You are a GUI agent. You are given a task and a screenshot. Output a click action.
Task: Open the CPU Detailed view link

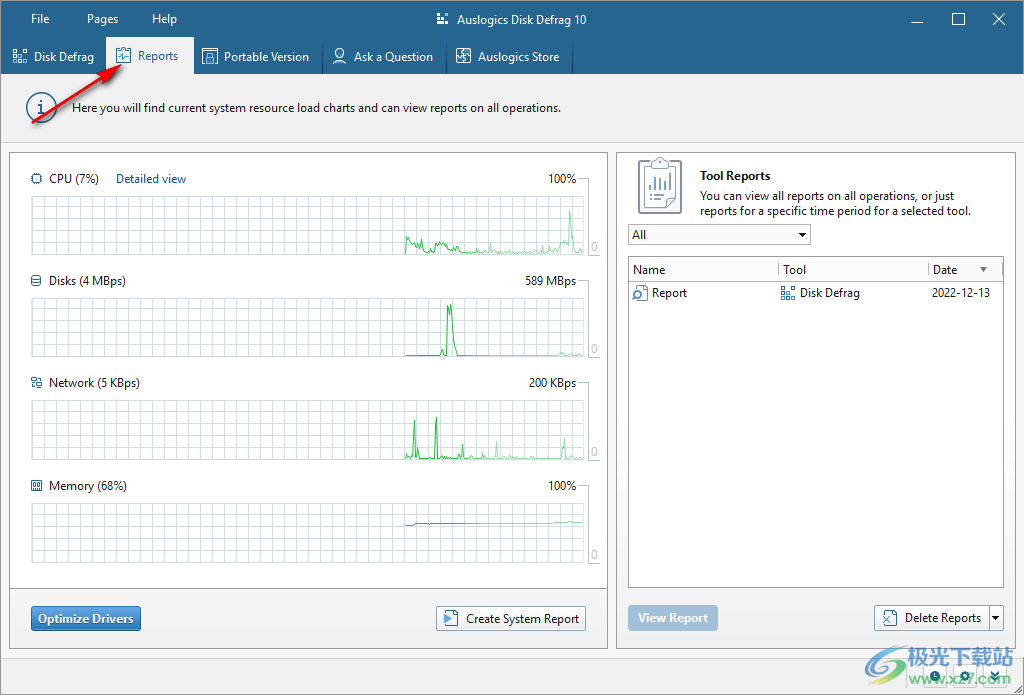(x=151, y=178)
